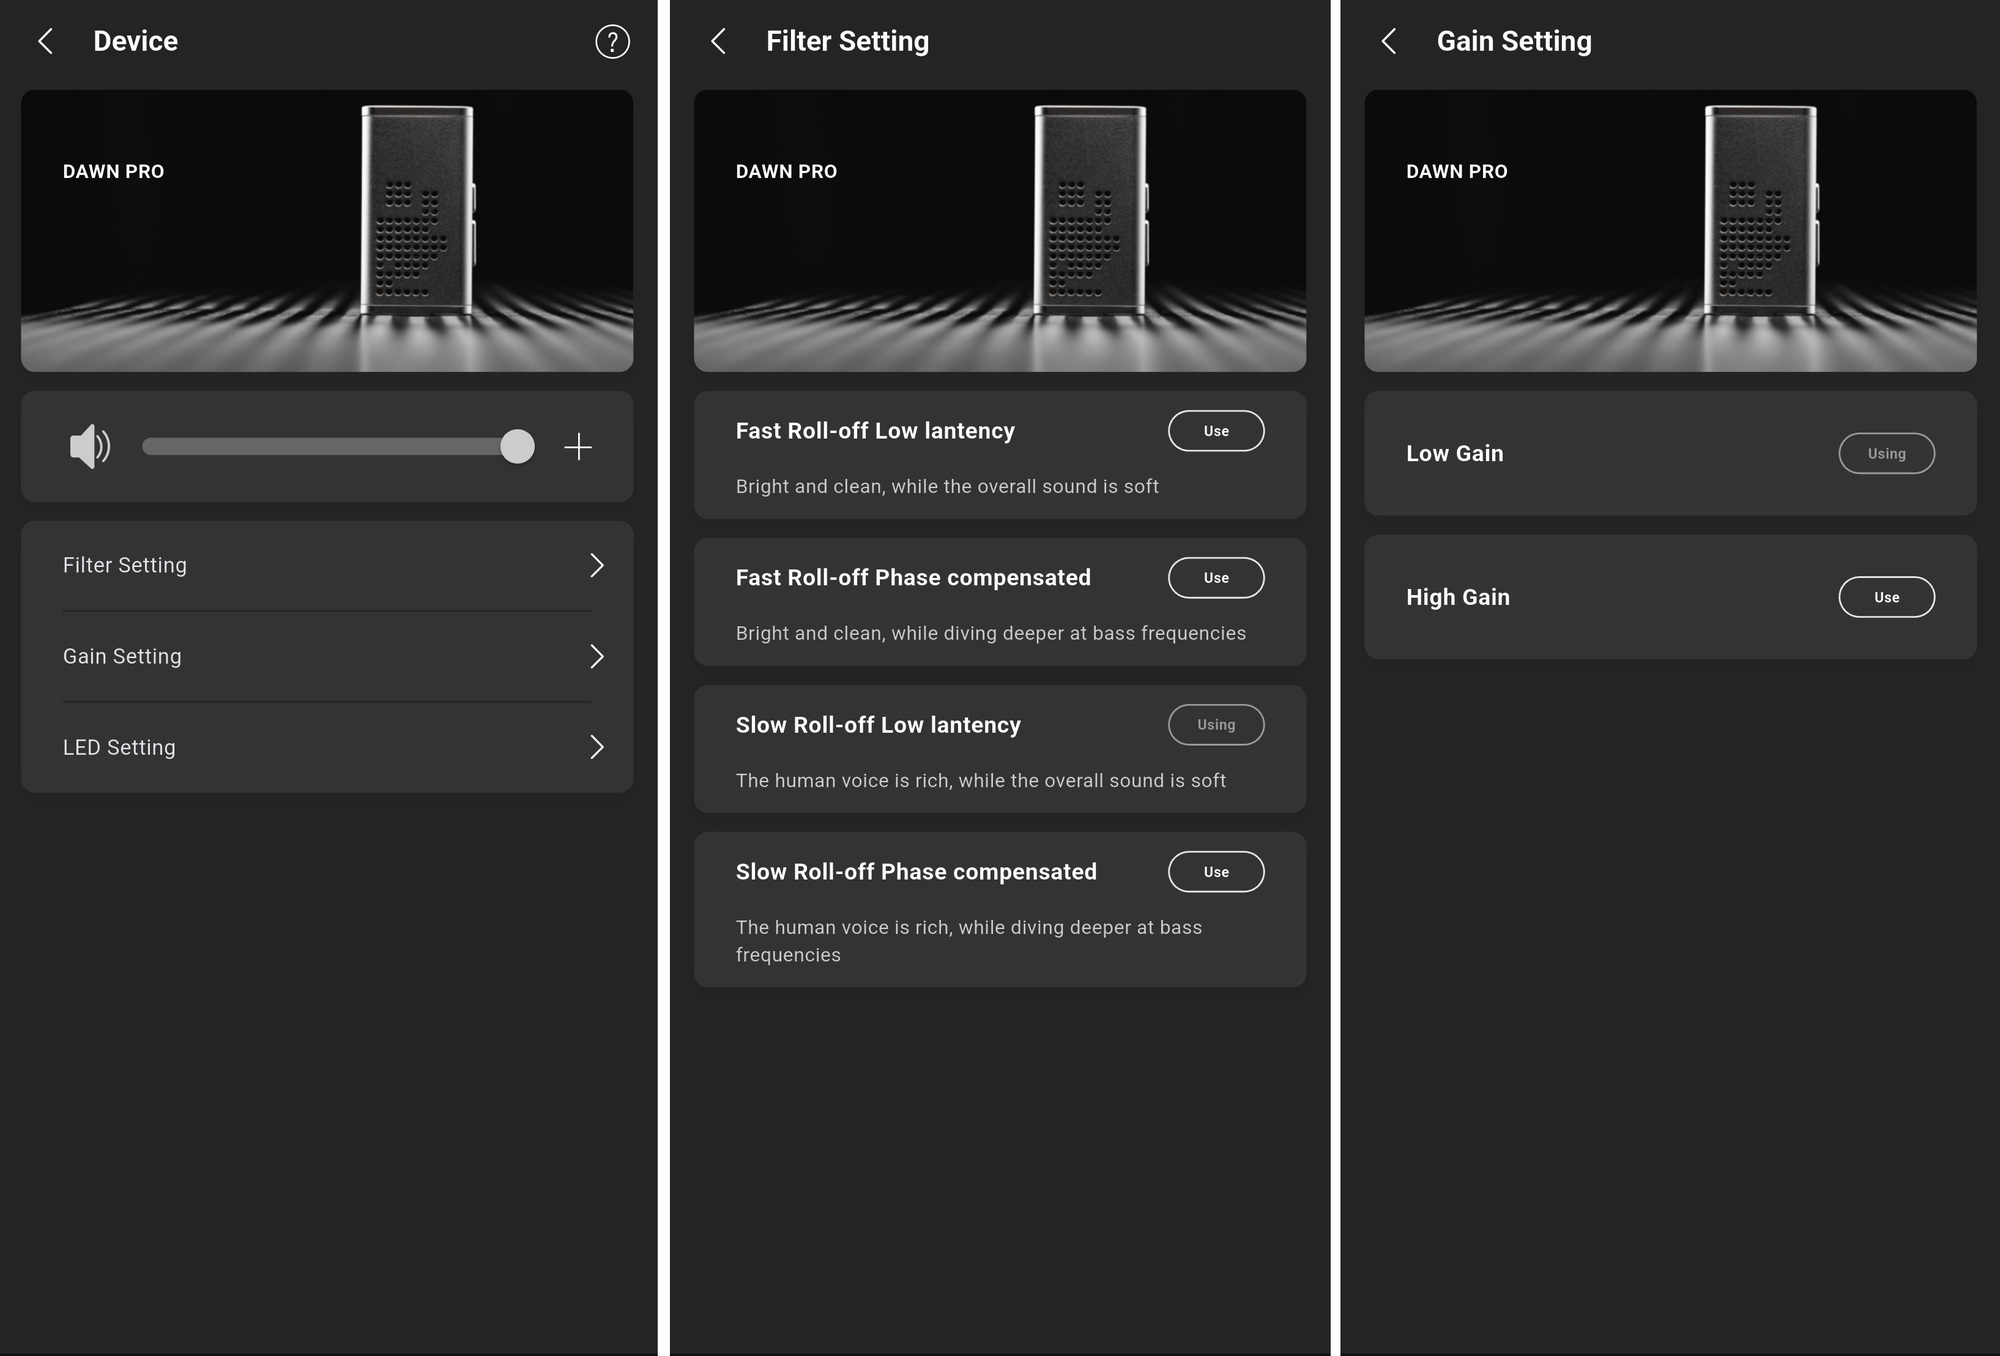Use Fast Roll-off Phase compensated filter
The height and width of the screenshot is (1356, 2000).
(1215, 578)
